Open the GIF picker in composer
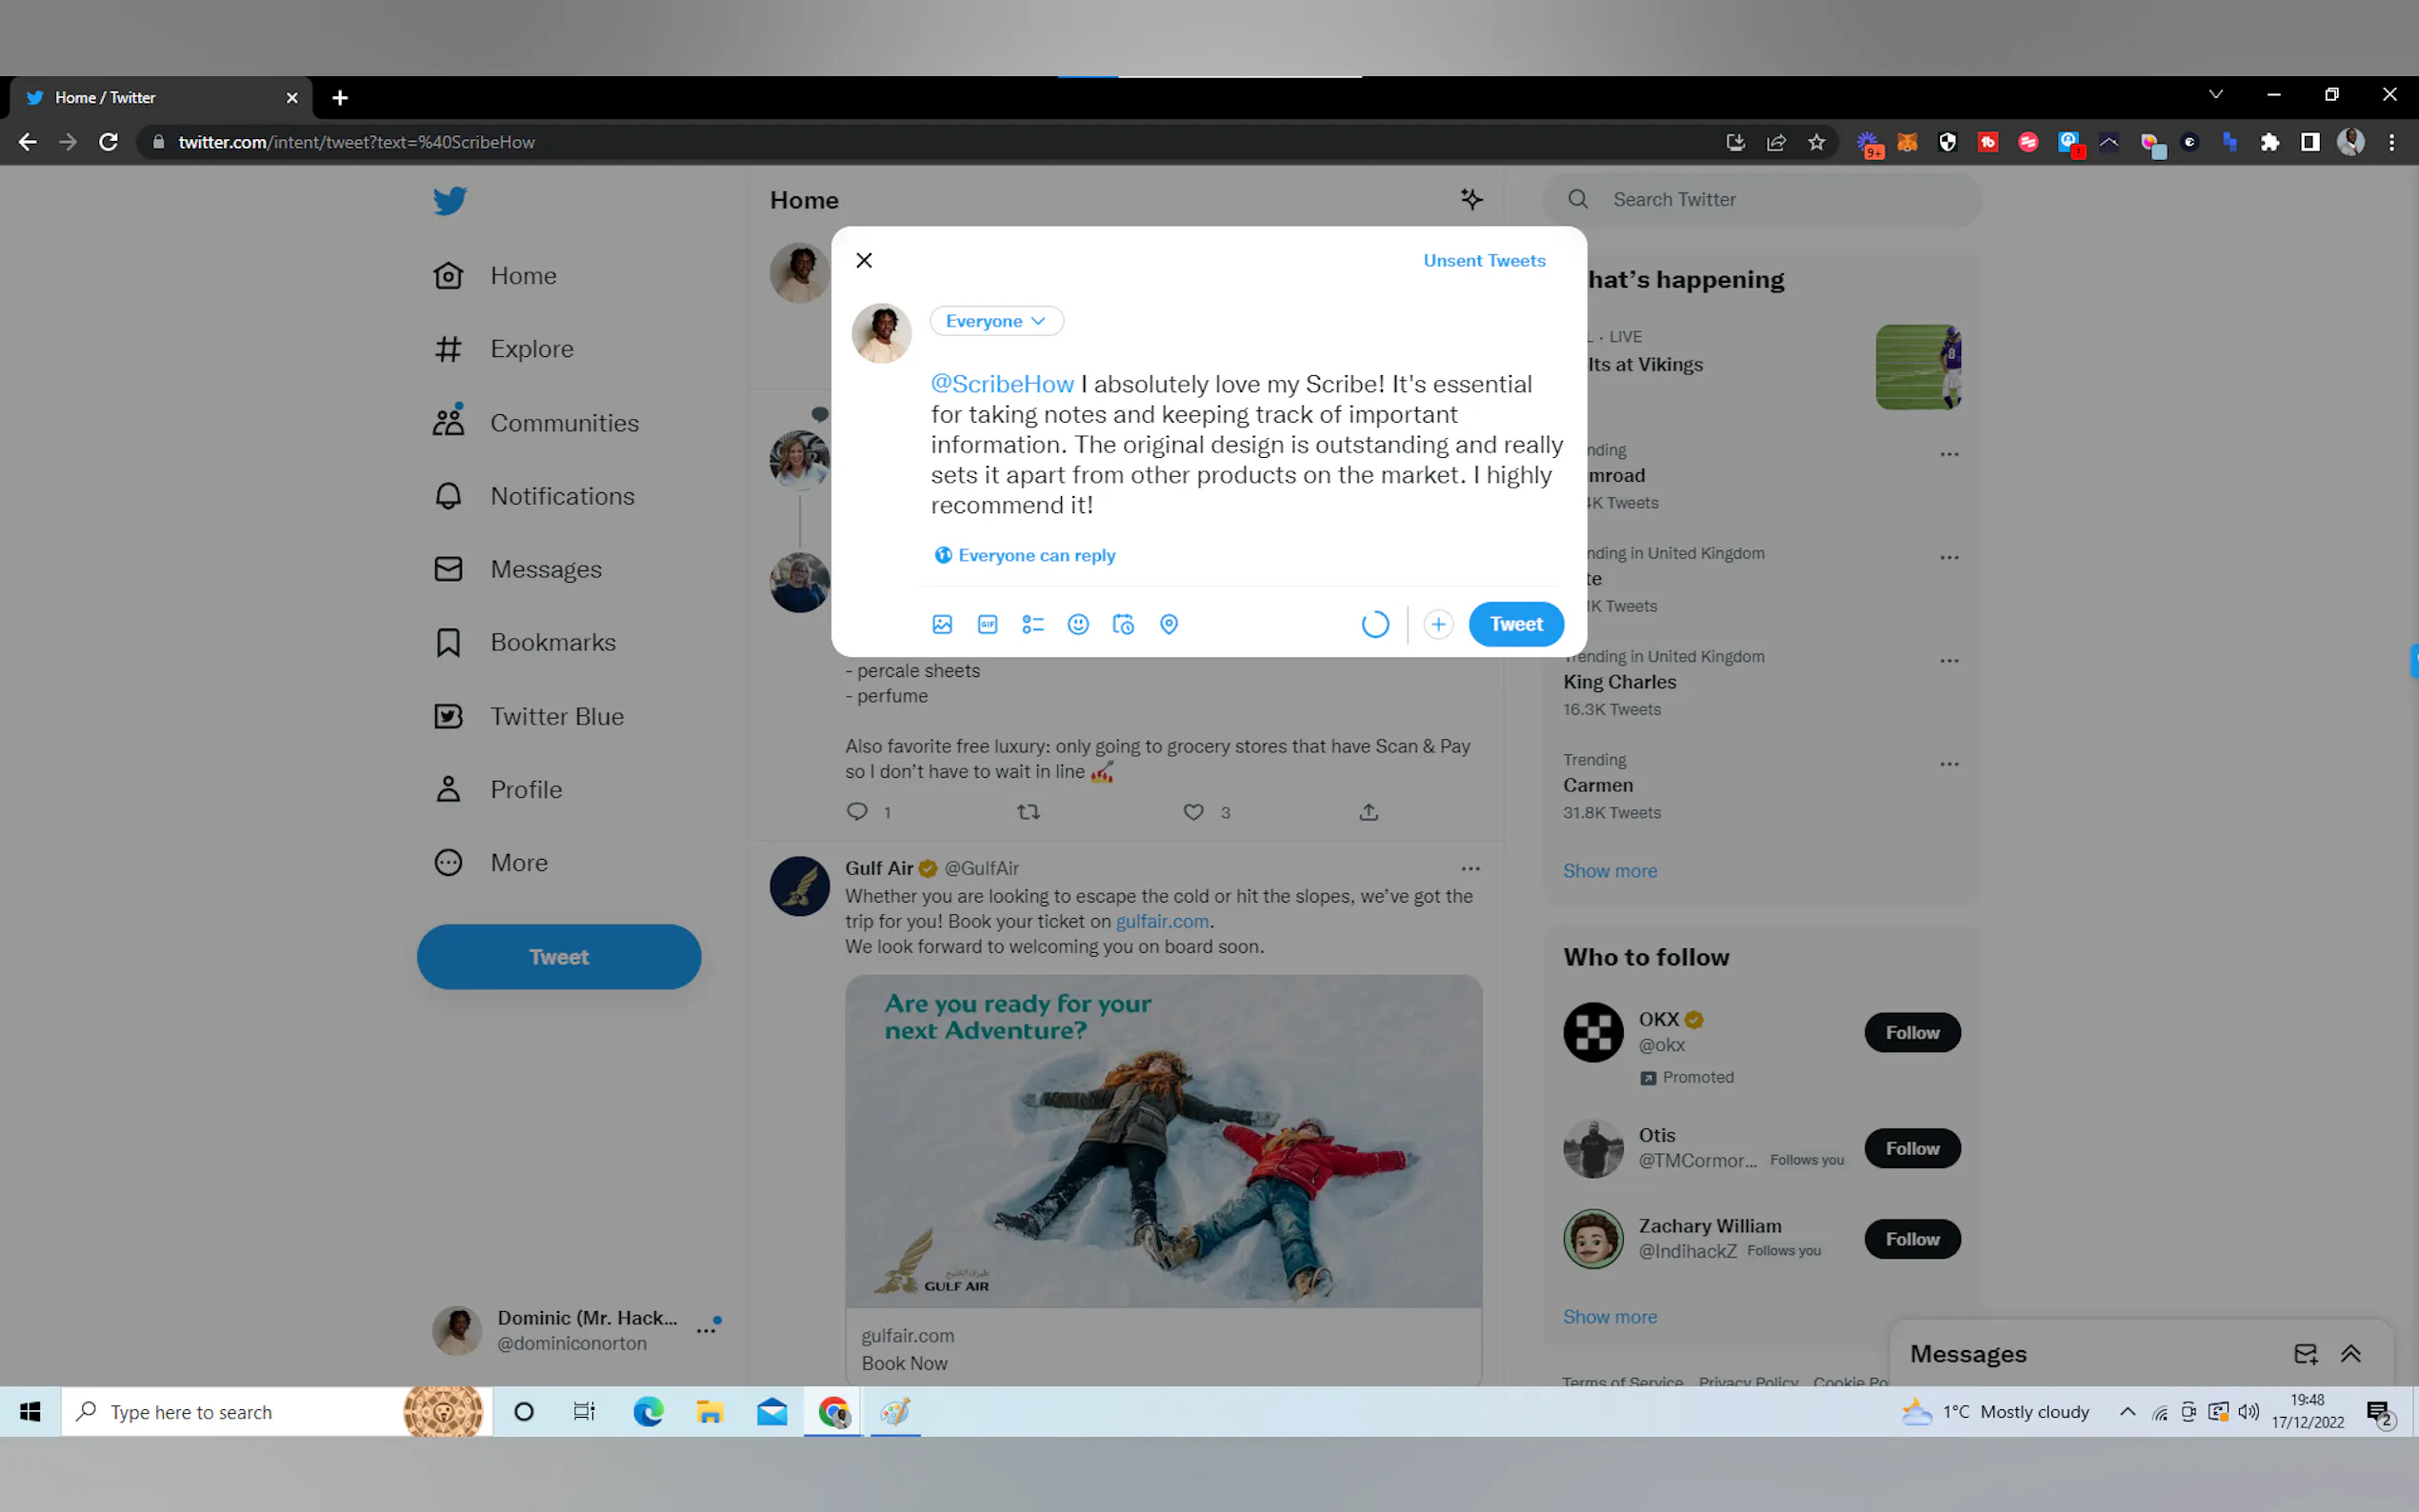 tap(987, 624)
